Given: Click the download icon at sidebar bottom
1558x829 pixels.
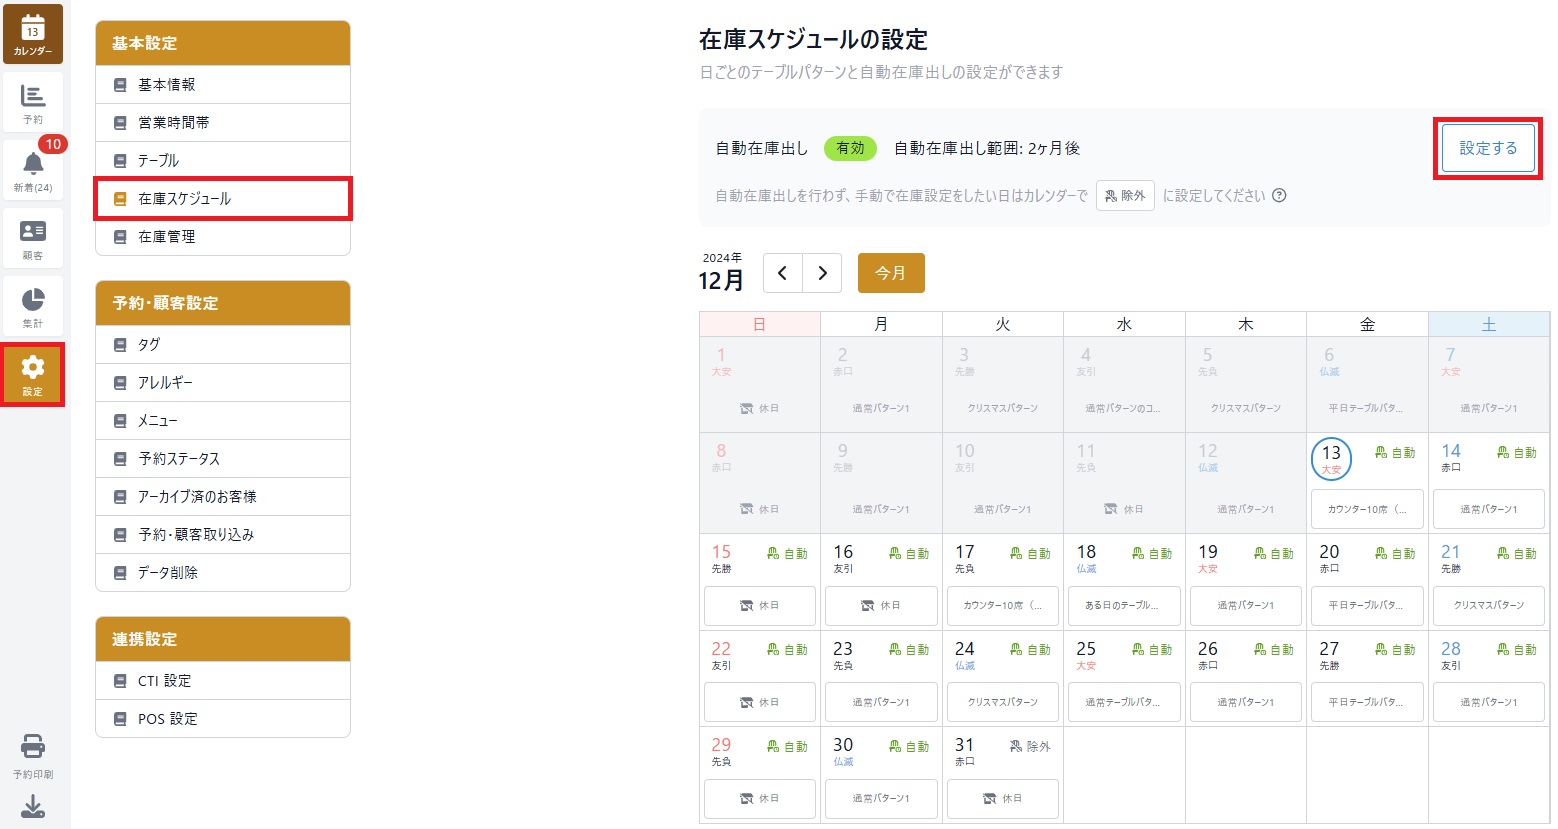Looking at the screenshot, I should (x=33, y=806).
